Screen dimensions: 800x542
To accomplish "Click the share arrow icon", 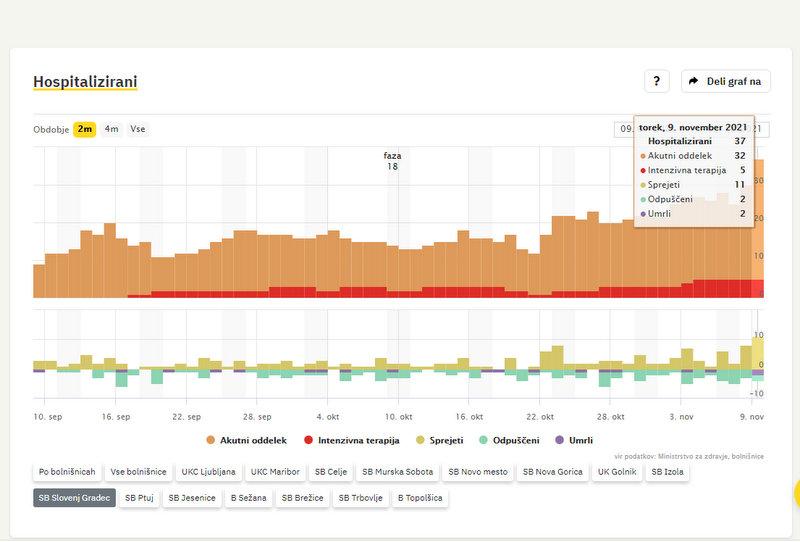I will pyautogui.click(x=693, y=82).
